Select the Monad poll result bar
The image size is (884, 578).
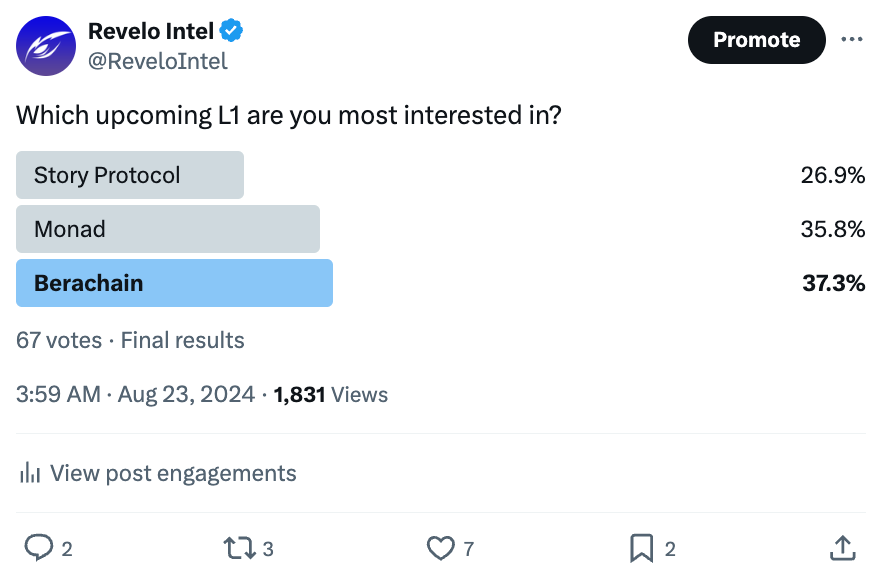click(x=168, y=229)
